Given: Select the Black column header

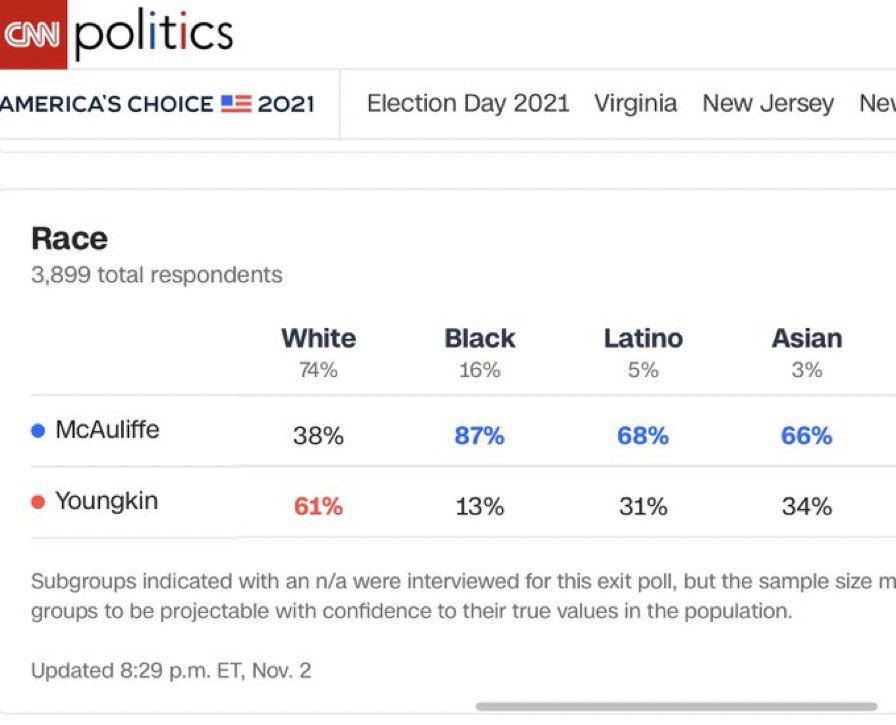Looking at the screenshot, I should tap(480, 338).
